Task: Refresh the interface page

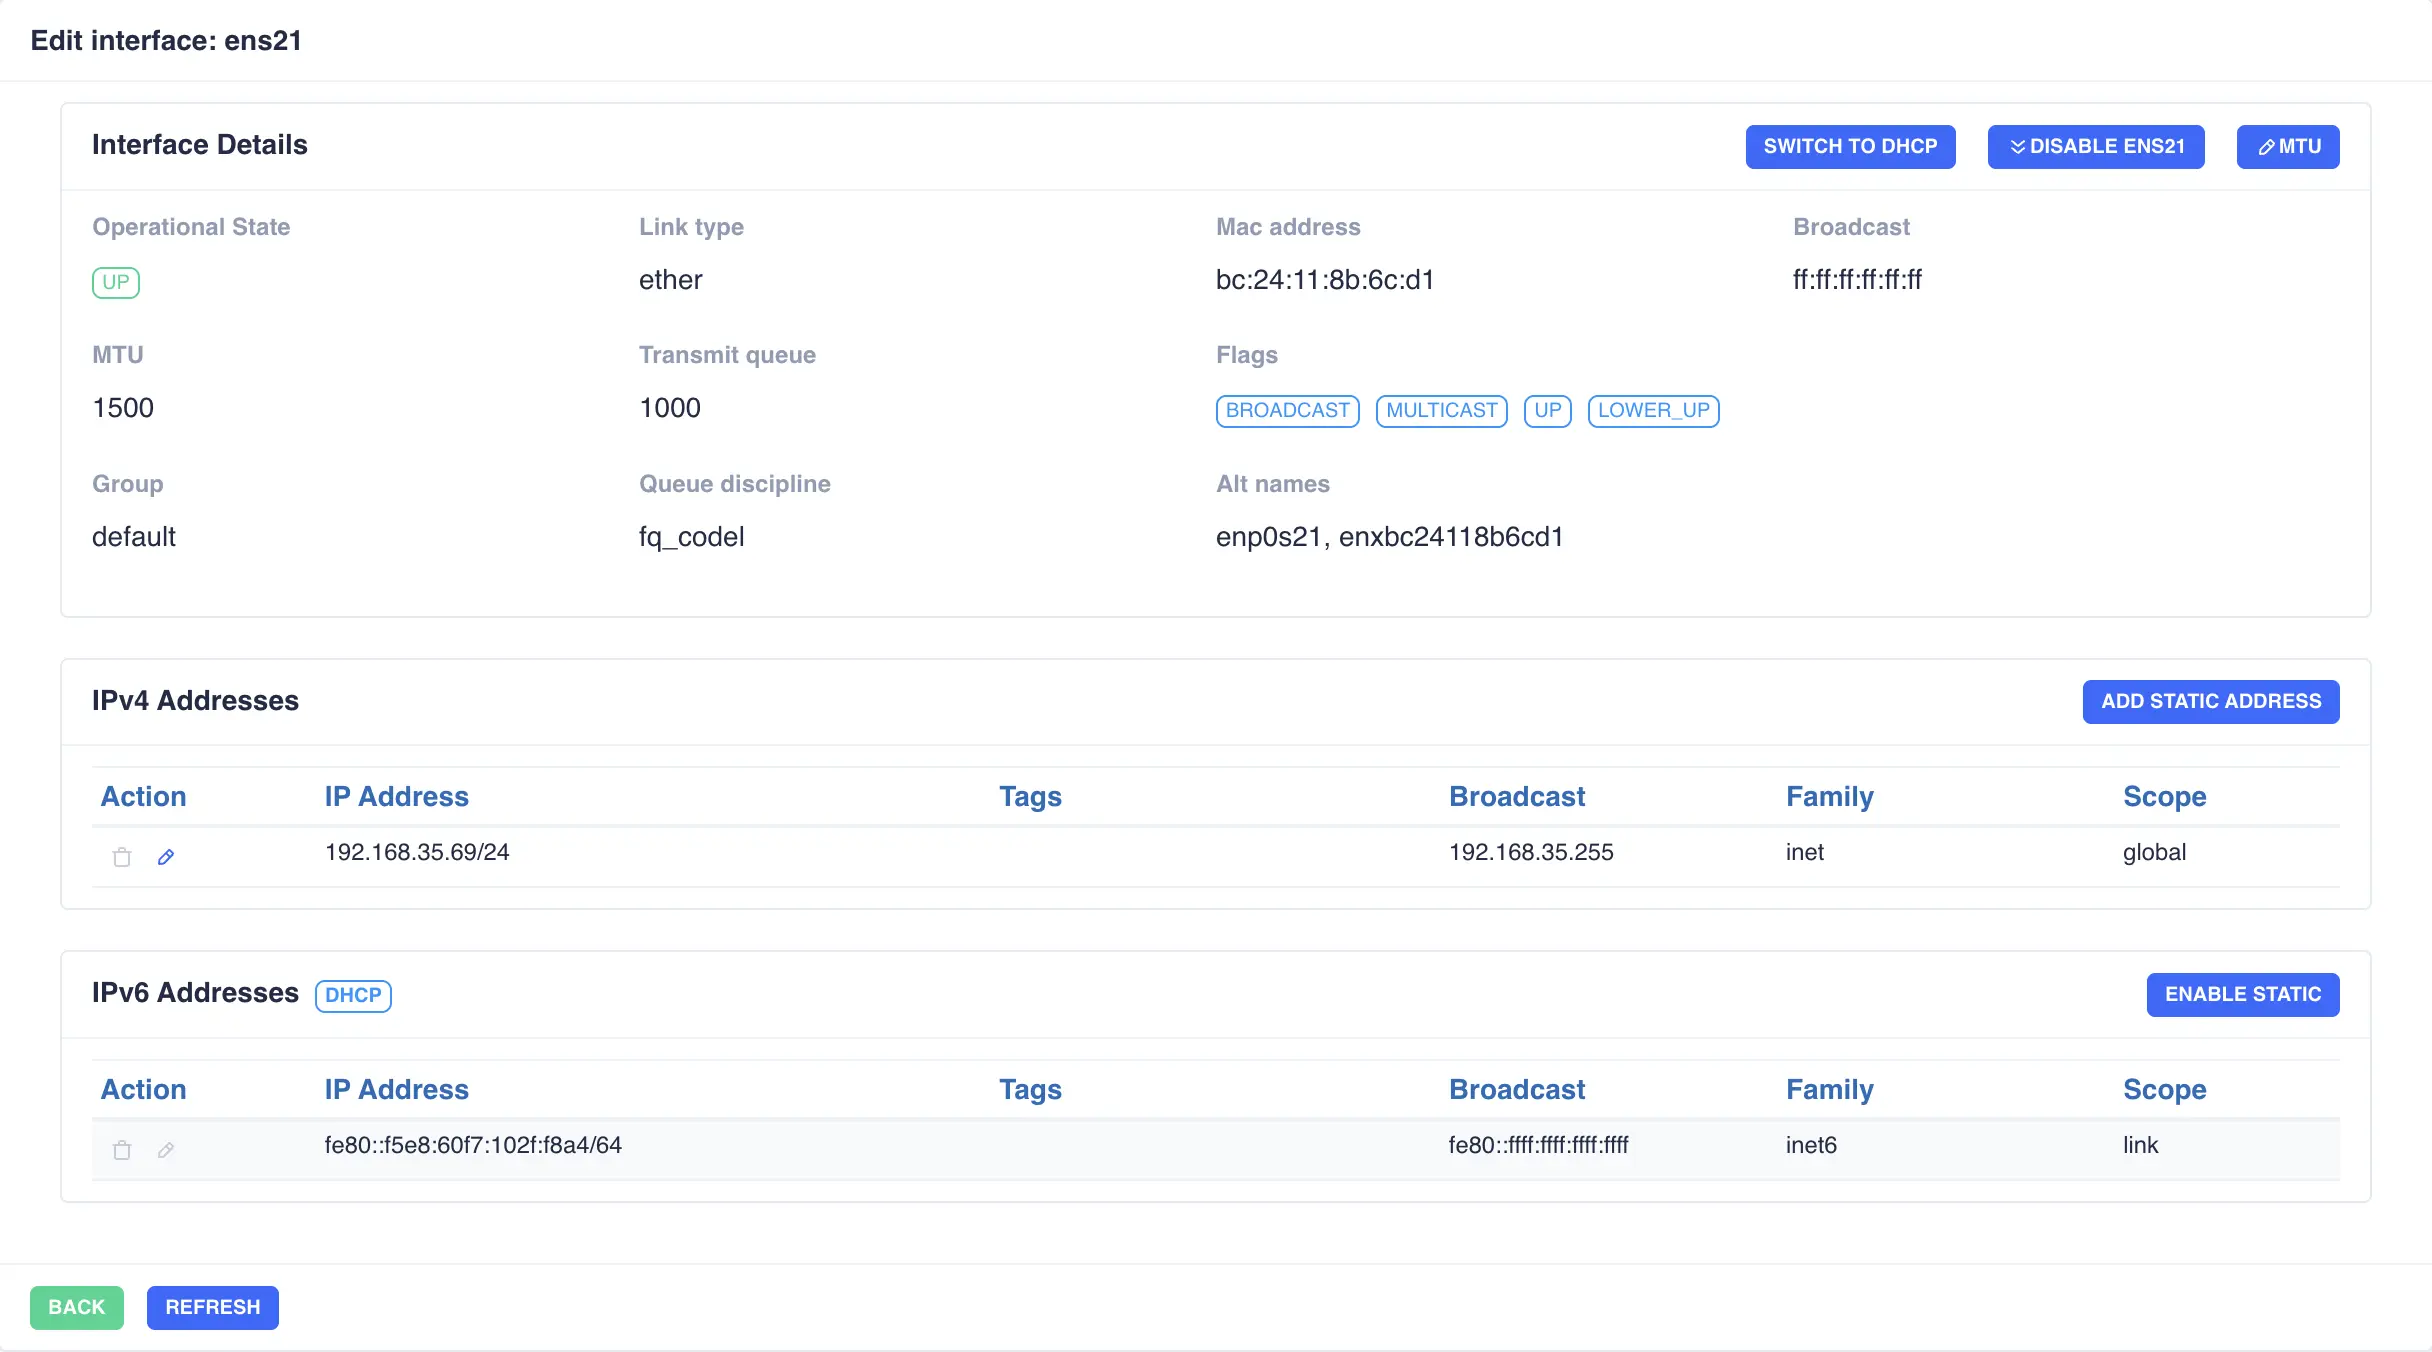Action: 213,1308
